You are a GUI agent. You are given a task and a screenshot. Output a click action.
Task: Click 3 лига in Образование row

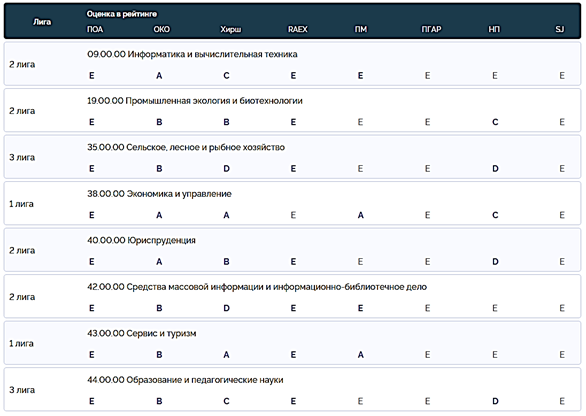click(22, 390)
